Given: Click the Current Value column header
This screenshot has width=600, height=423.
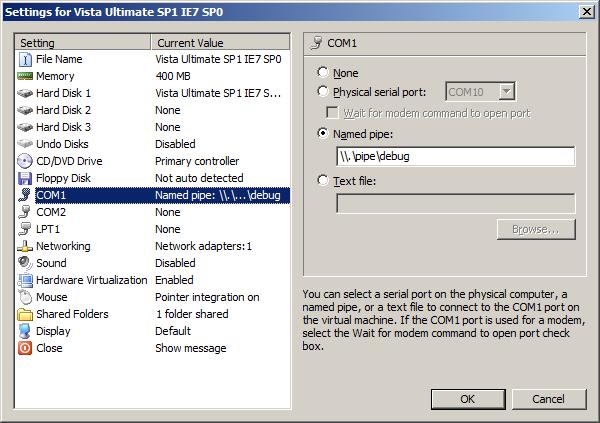Looking at the screenshot, I should (220, 42).
